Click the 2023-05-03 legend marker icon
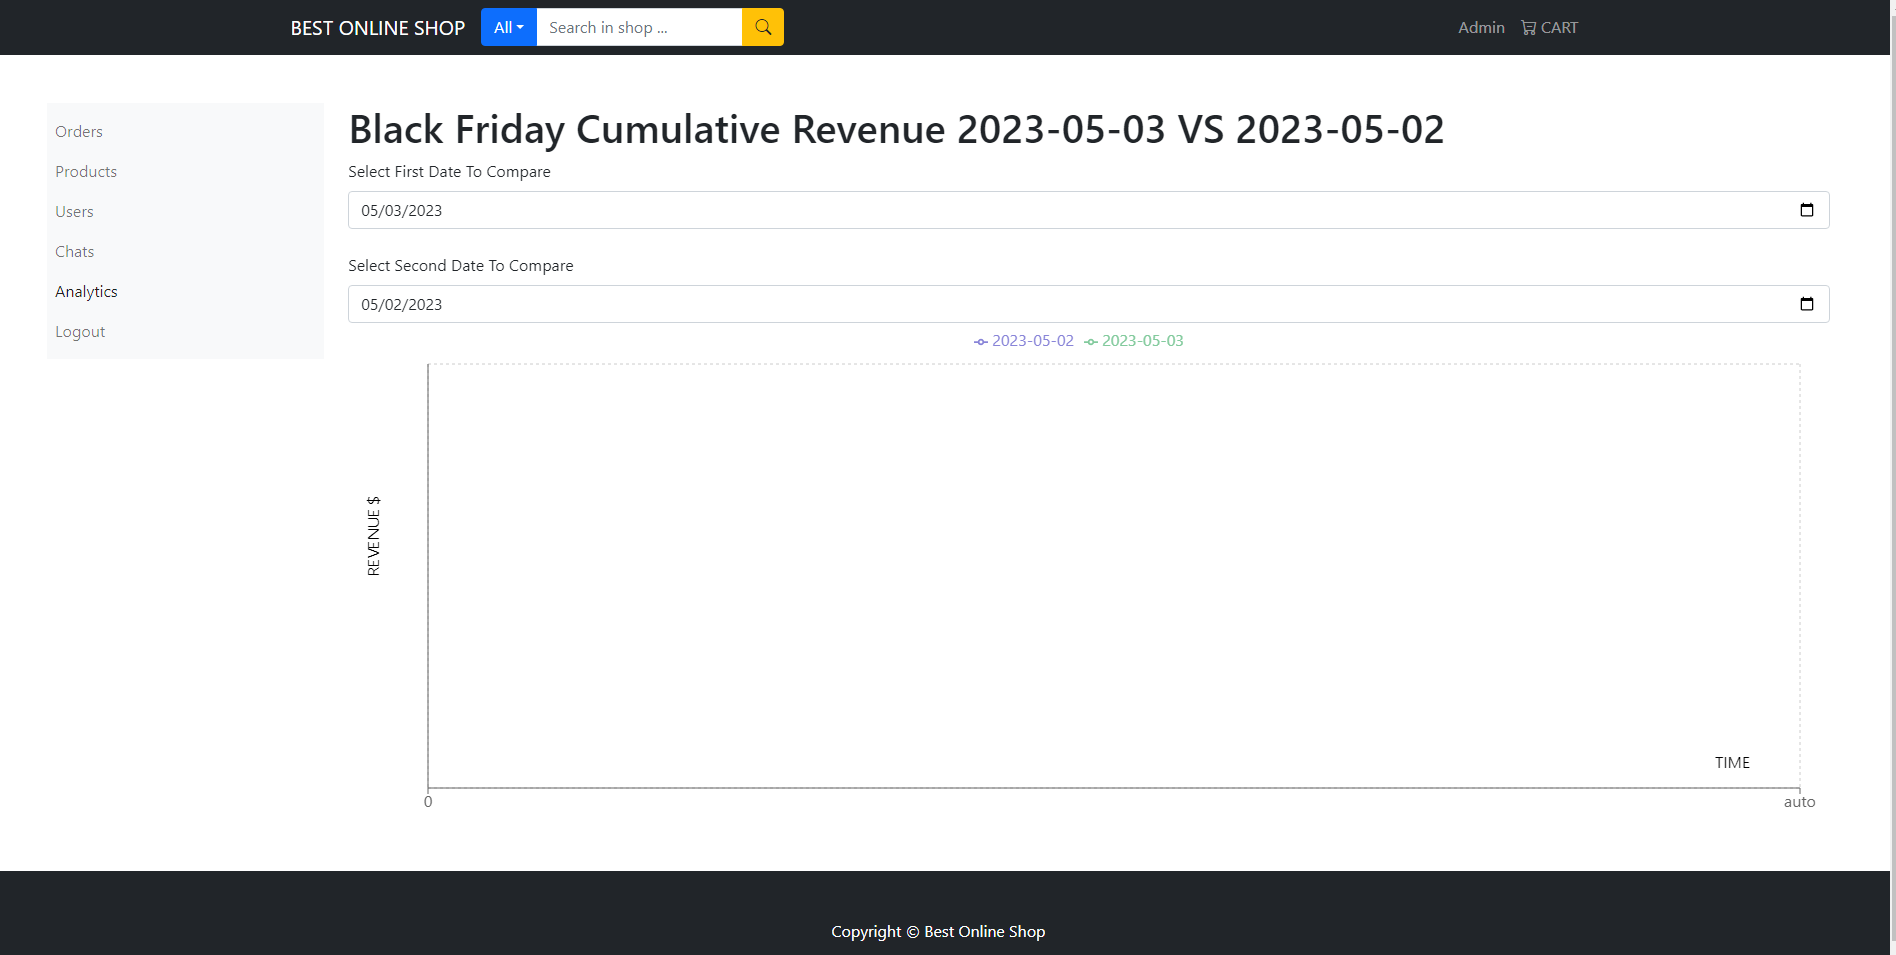 pyautogui.click(x=1090, y=341)
